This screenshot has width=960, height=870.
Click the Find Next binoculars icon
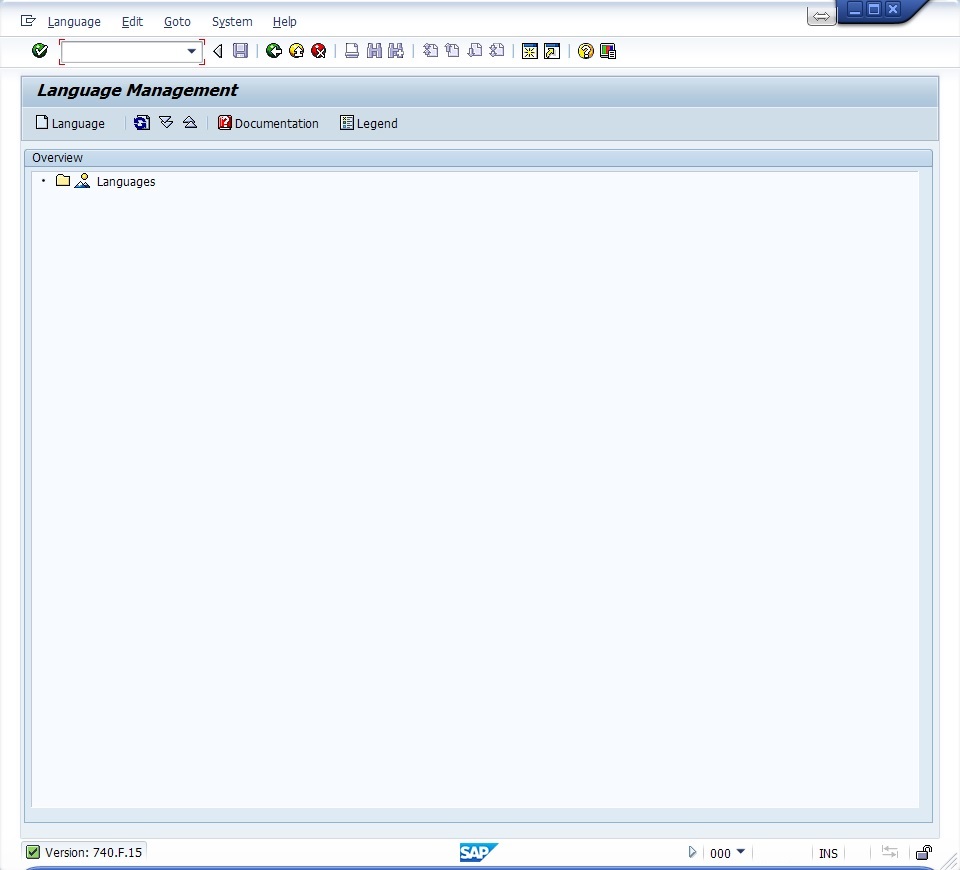click(x=396, y=51)
